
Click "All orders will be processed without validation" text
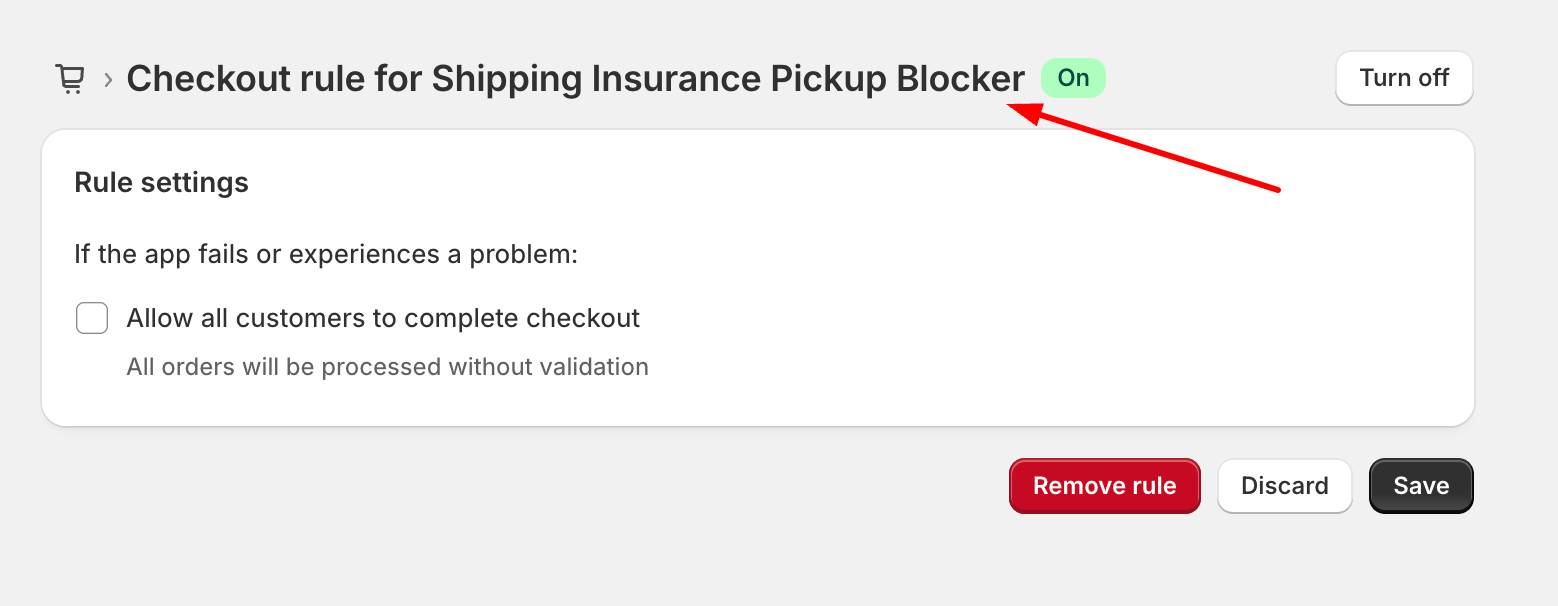[387, 367]
